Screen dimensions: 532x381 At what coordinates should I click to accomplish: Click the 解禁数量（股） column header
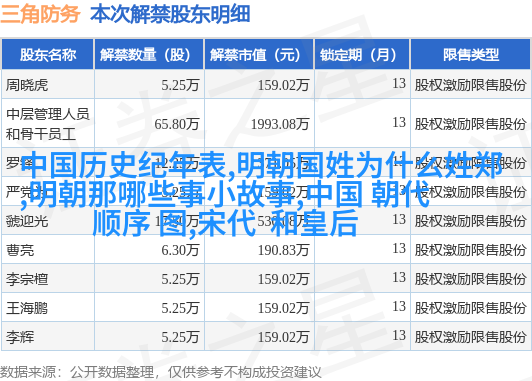pos(149,55)
